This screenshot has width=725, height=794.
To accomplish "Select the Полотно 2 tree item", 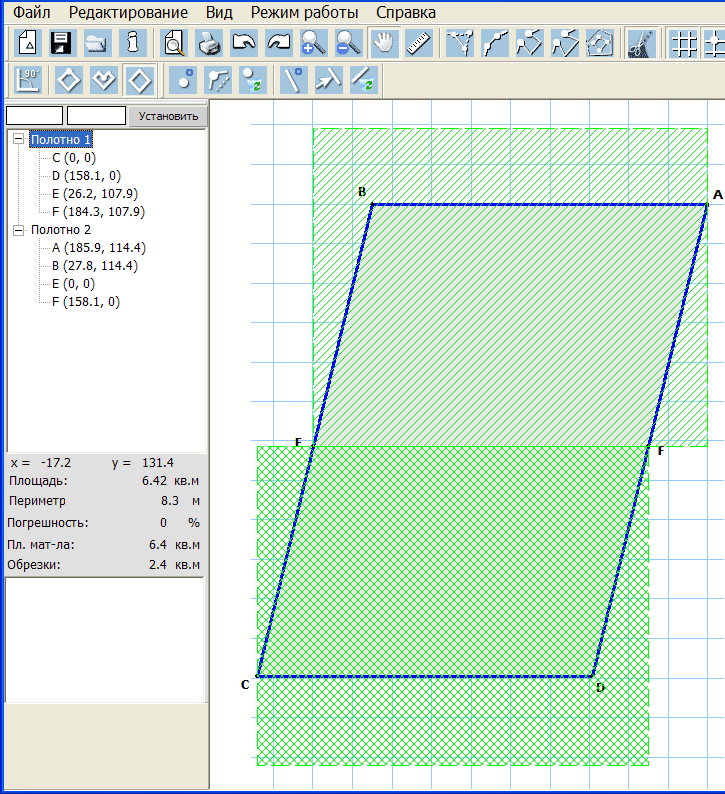I will click(x=61, y=230).
